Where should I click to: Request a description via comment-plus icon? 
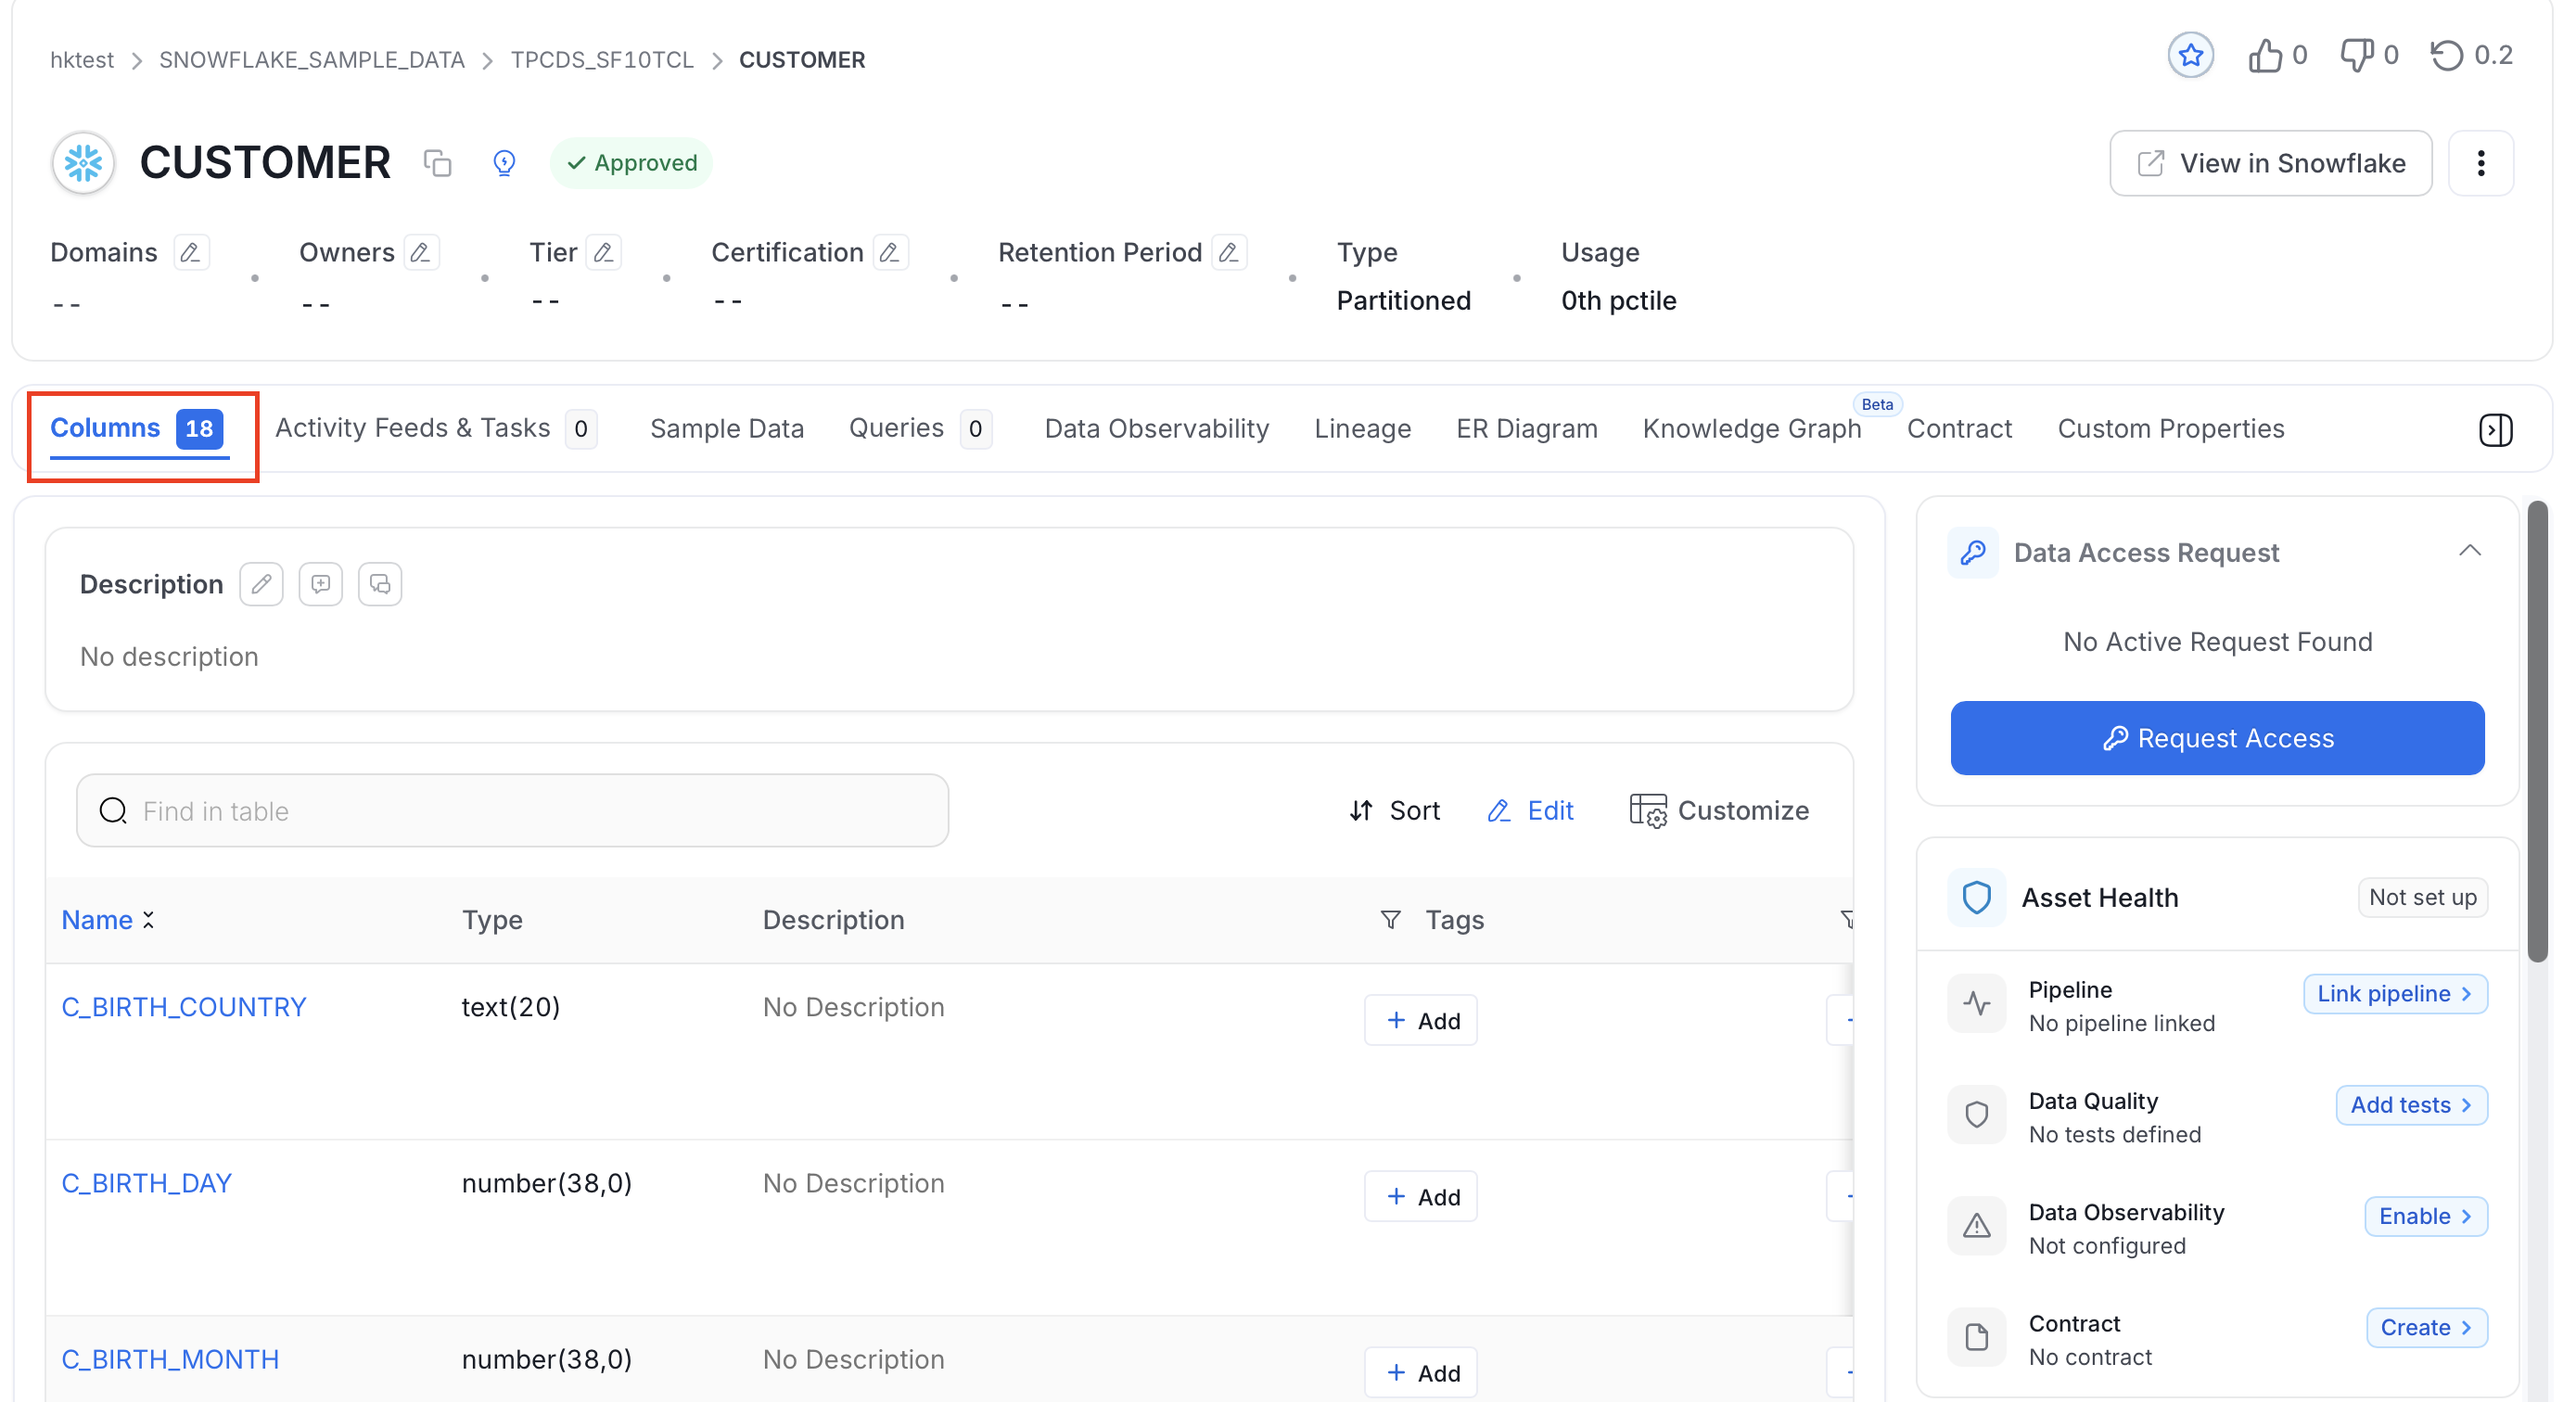click(x=320, y=584)
